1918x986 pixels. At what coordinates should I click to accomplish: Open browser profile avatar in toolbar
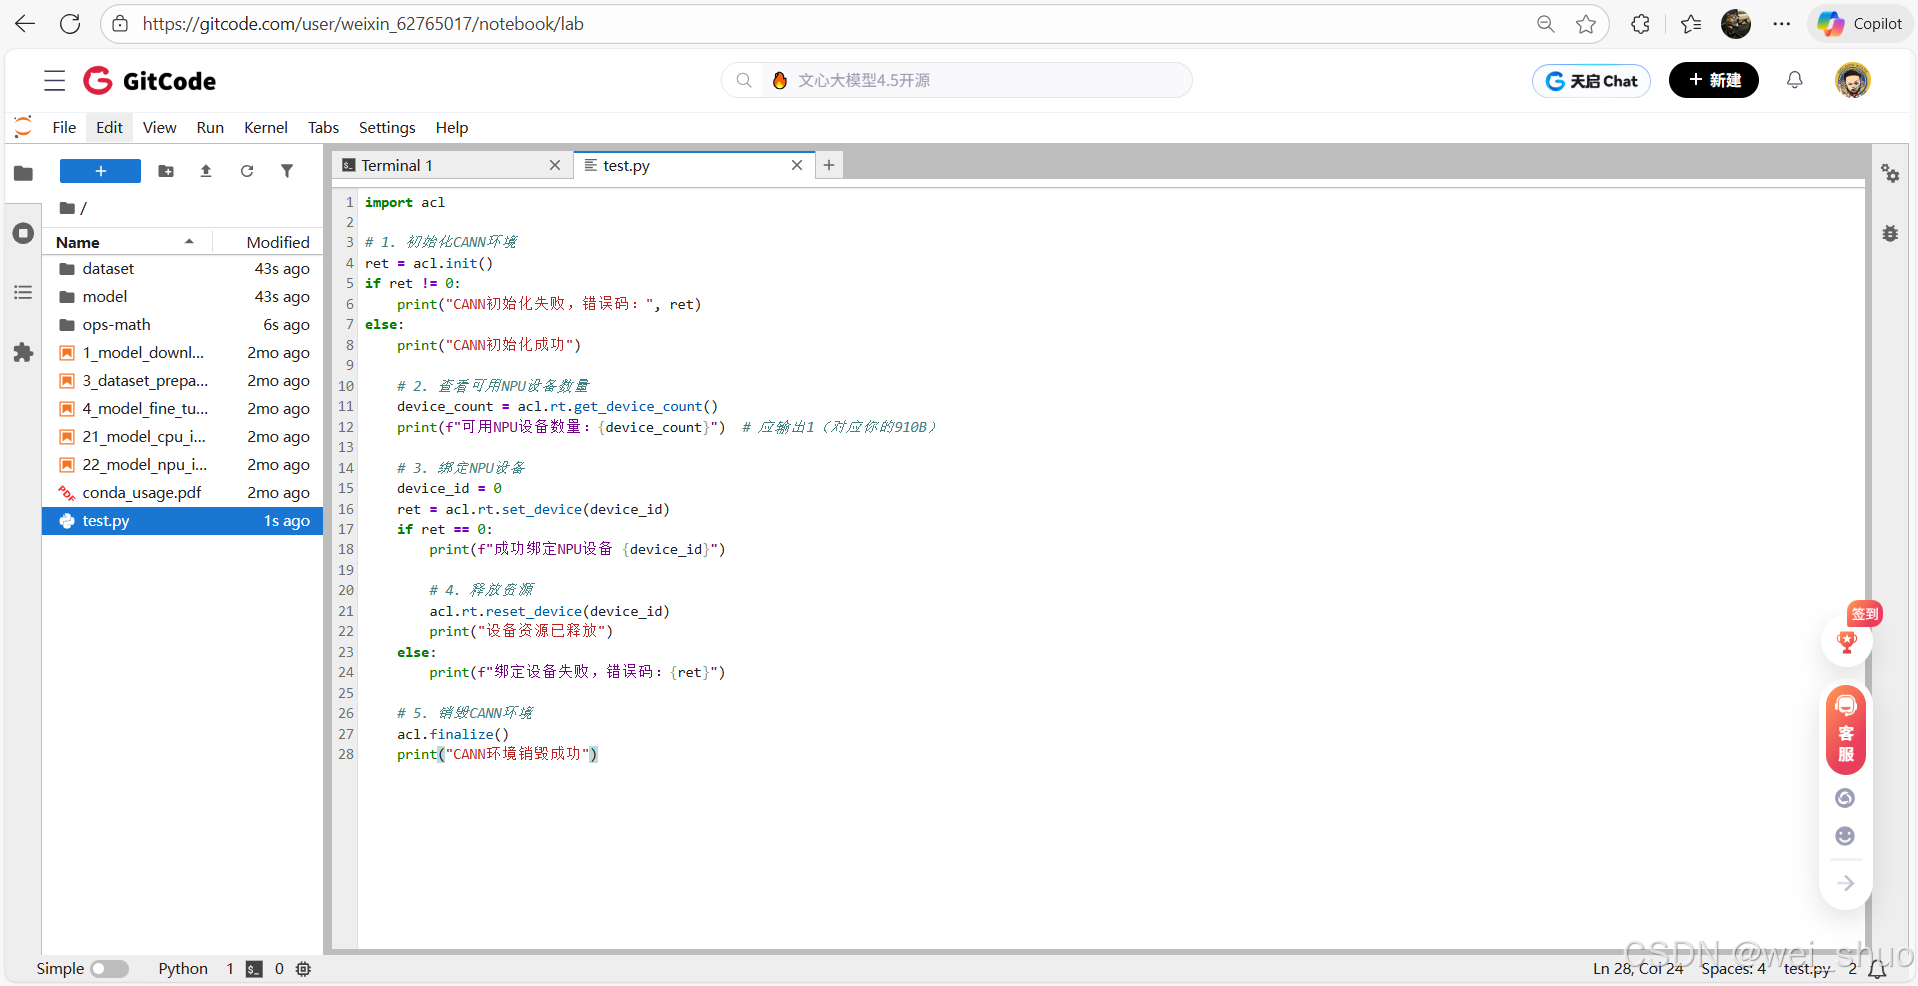[1736, 24]
